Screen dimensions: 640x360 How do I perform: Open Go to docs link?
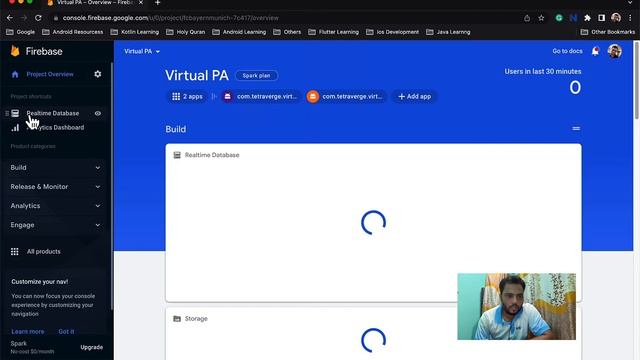[x=567, y=51]
